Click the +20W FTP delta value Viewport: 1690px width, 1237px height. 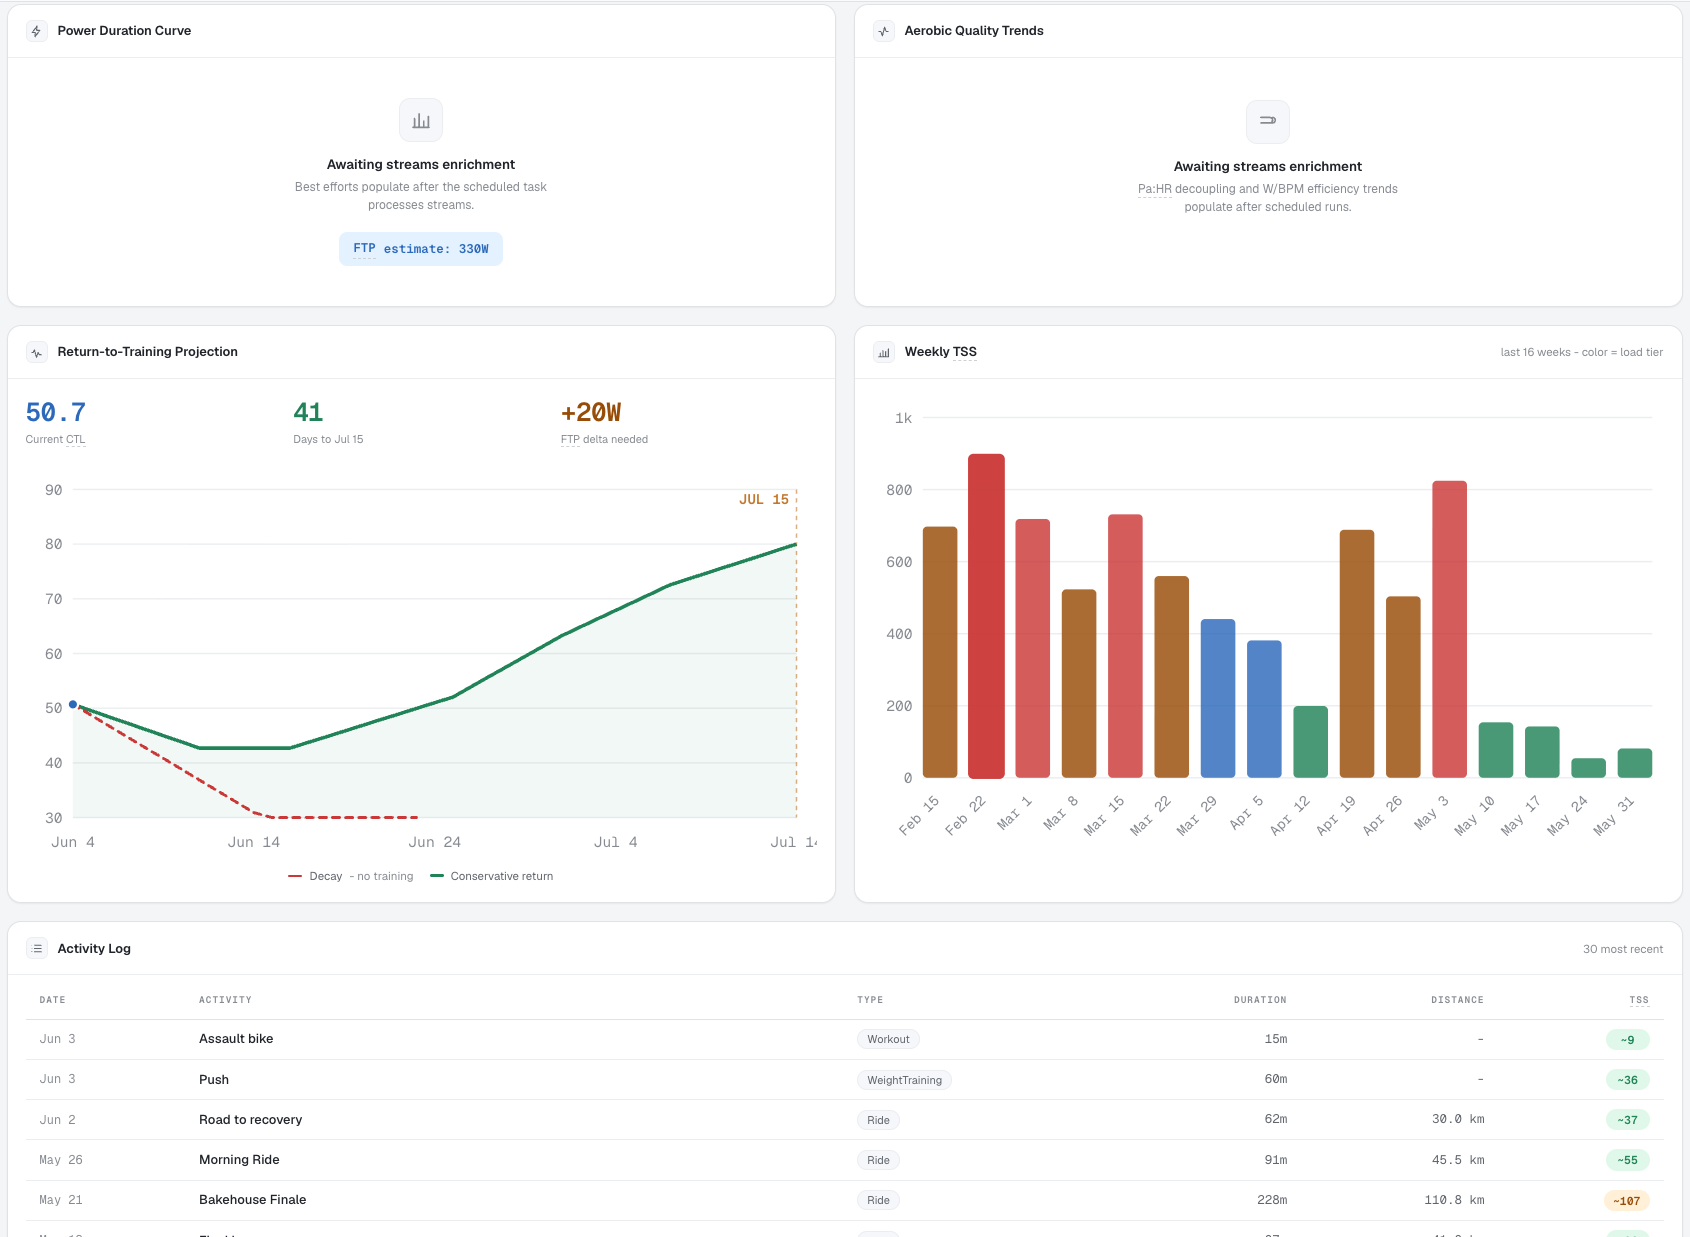click(x=591, y=413)
